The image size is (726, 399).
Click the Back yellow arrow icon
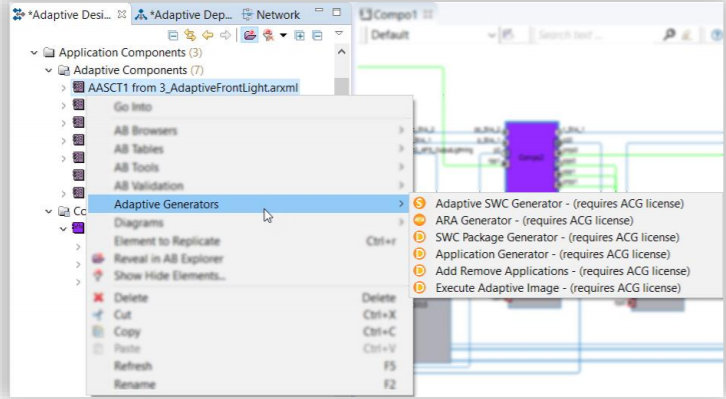pos(207,35)
